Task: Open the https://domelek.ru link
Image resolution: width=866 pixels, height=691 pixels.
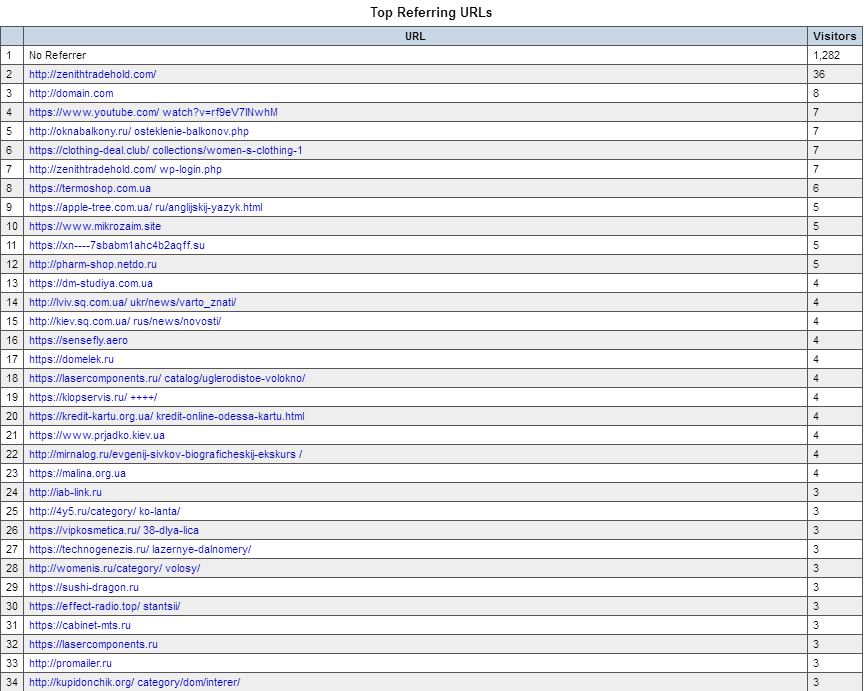Action: 71,359
